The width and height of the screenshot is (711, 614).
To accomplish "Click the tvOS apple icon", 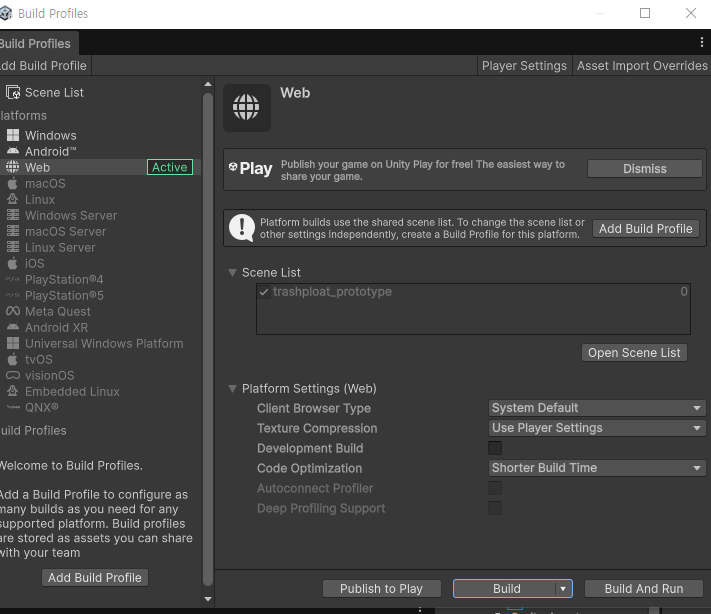I will (13, 359).
